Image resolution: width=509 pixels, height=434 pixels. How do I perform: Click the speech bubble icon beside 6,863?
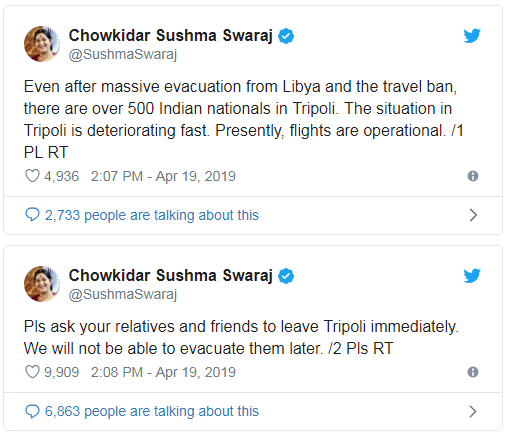[32, 411]
